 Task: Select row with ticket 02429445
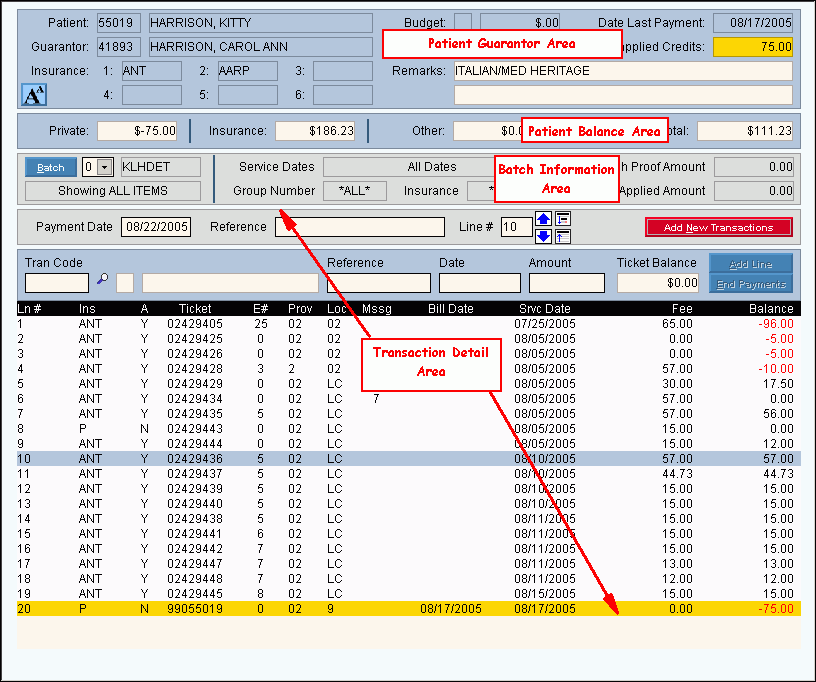(409, 594)
